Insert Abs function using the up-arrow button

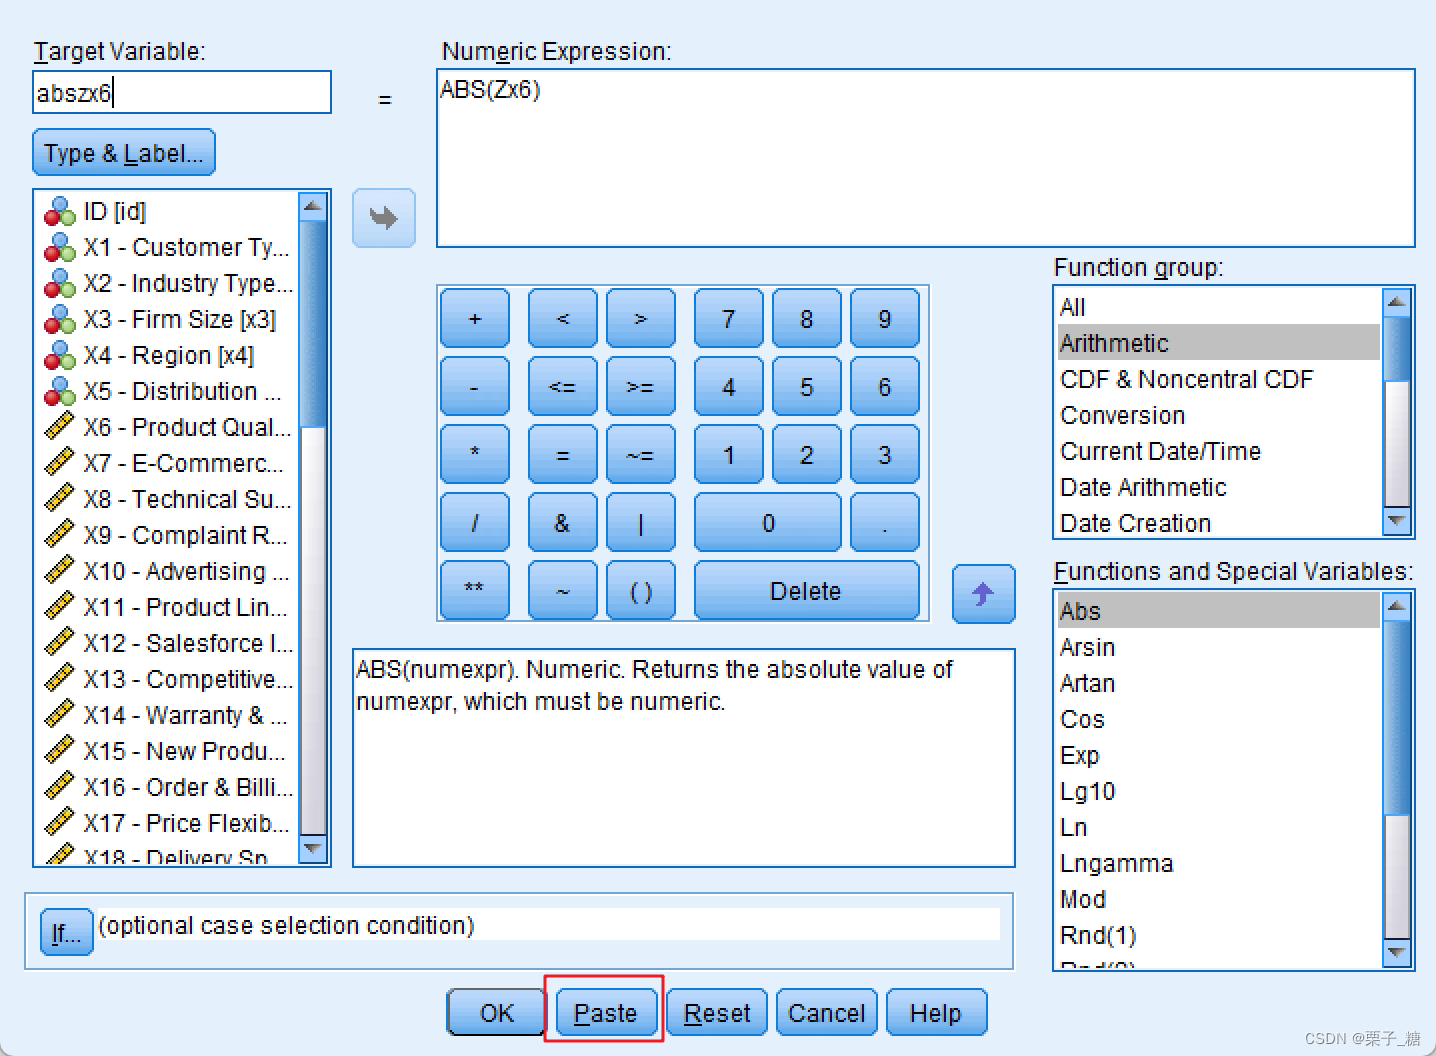pyautogui.click(x=982, y=593)
